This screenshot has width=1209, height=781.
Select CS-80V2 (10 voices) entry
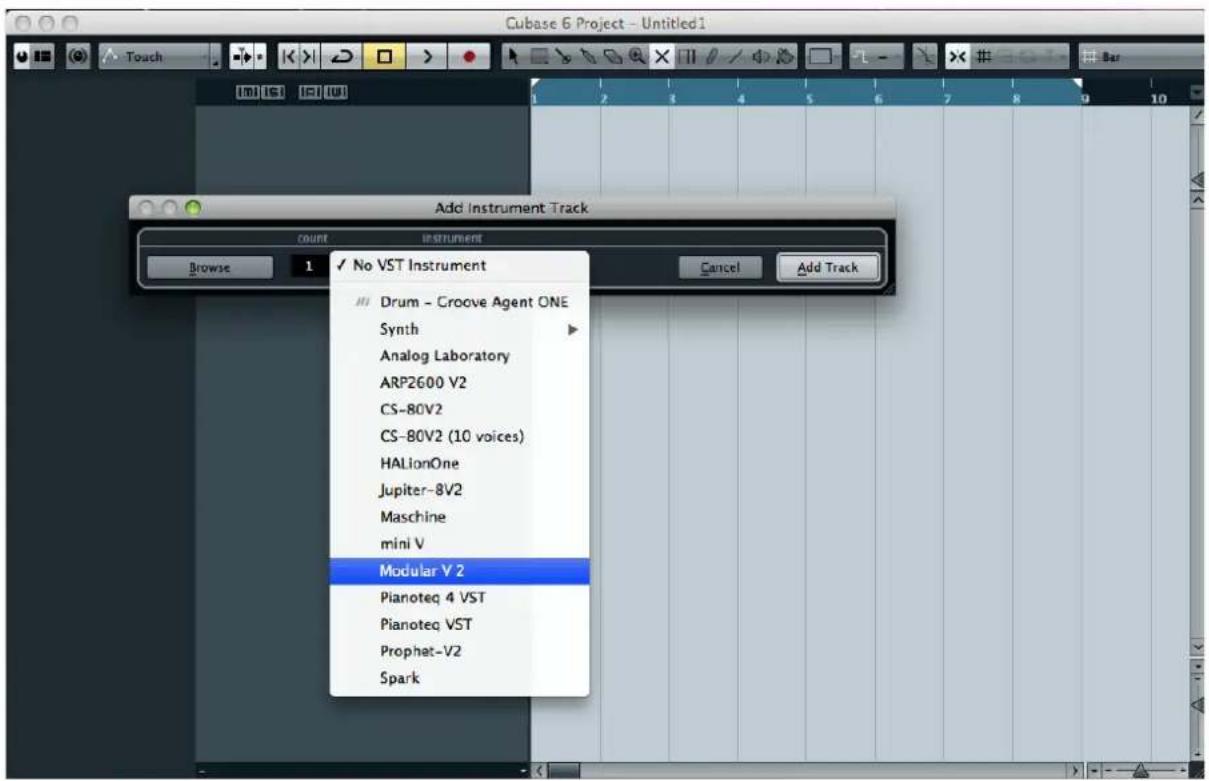[x=459, y=436]
